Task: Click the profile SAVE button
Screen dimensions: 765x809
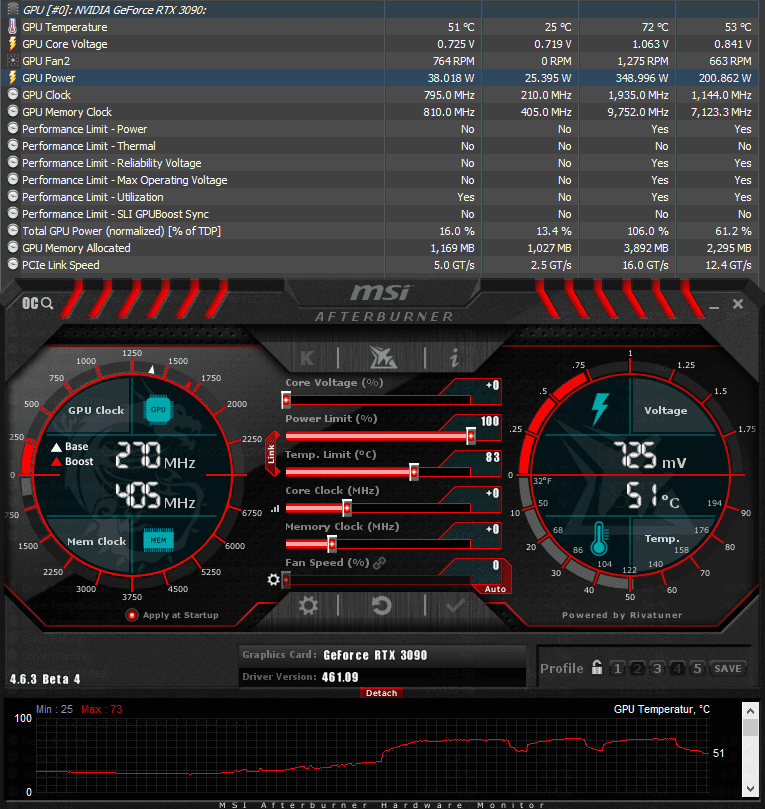Action: [728, 668]
